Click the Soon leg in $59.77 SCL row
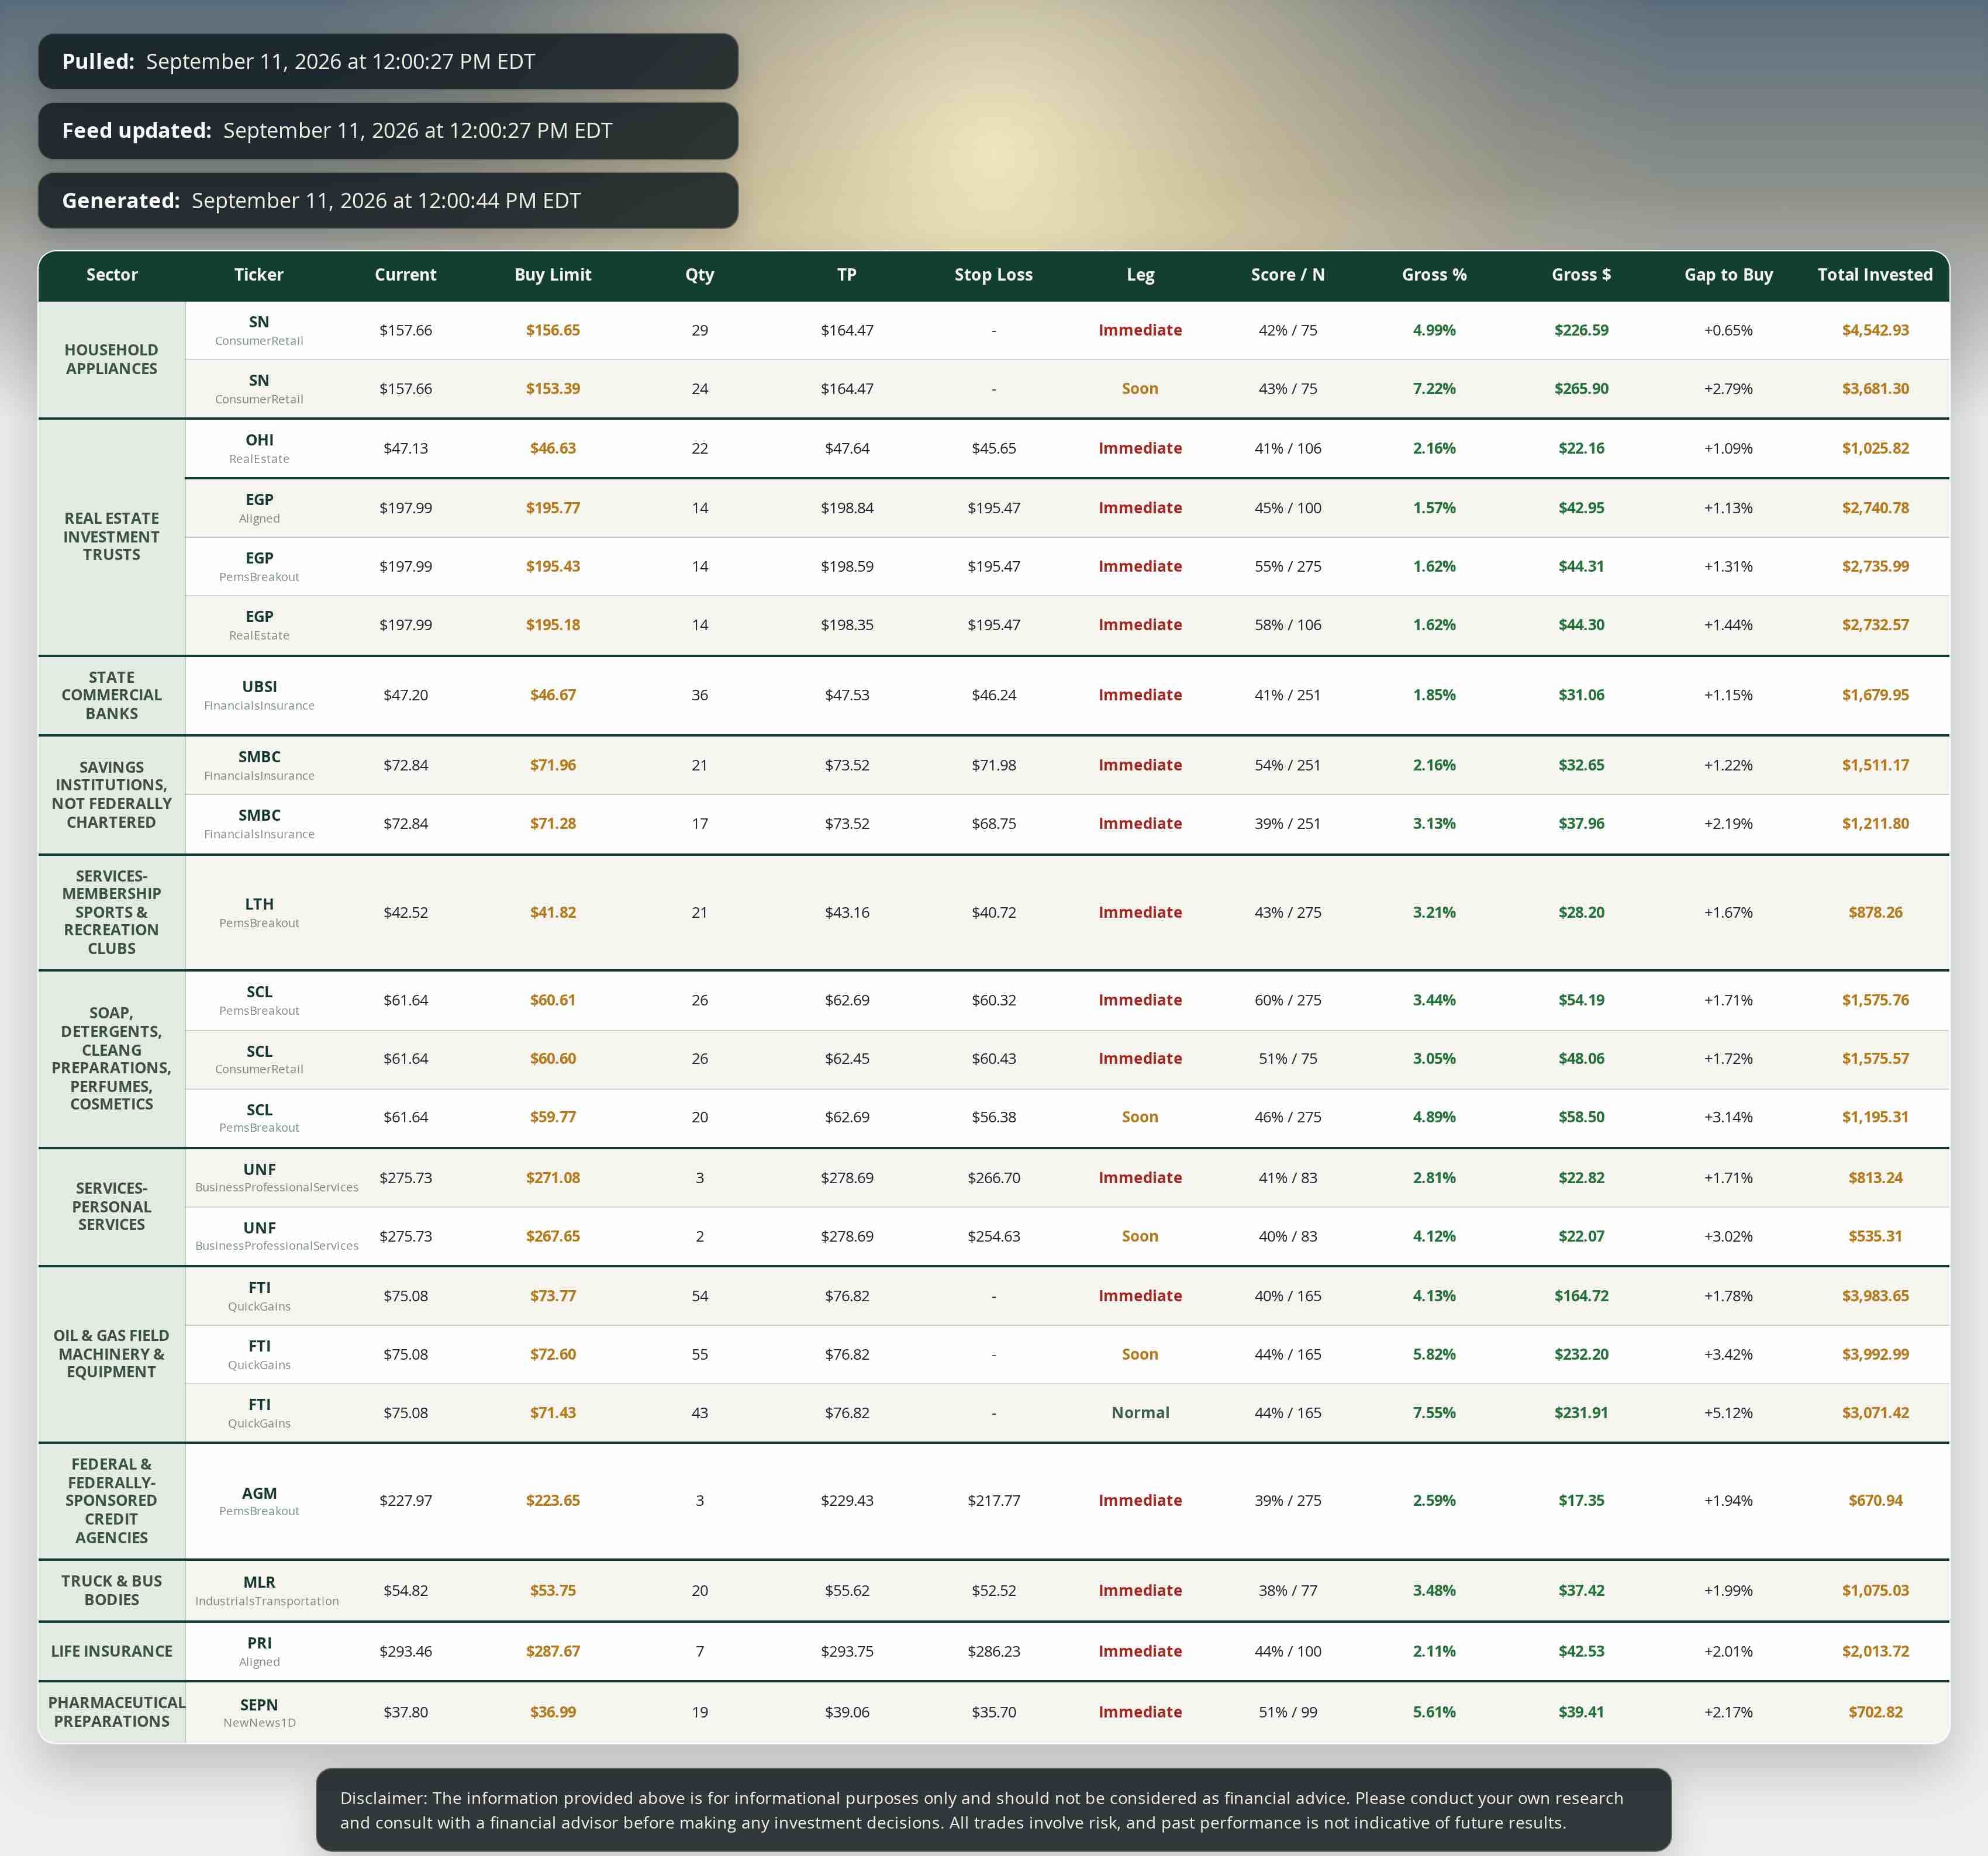 (1140, 1117)
